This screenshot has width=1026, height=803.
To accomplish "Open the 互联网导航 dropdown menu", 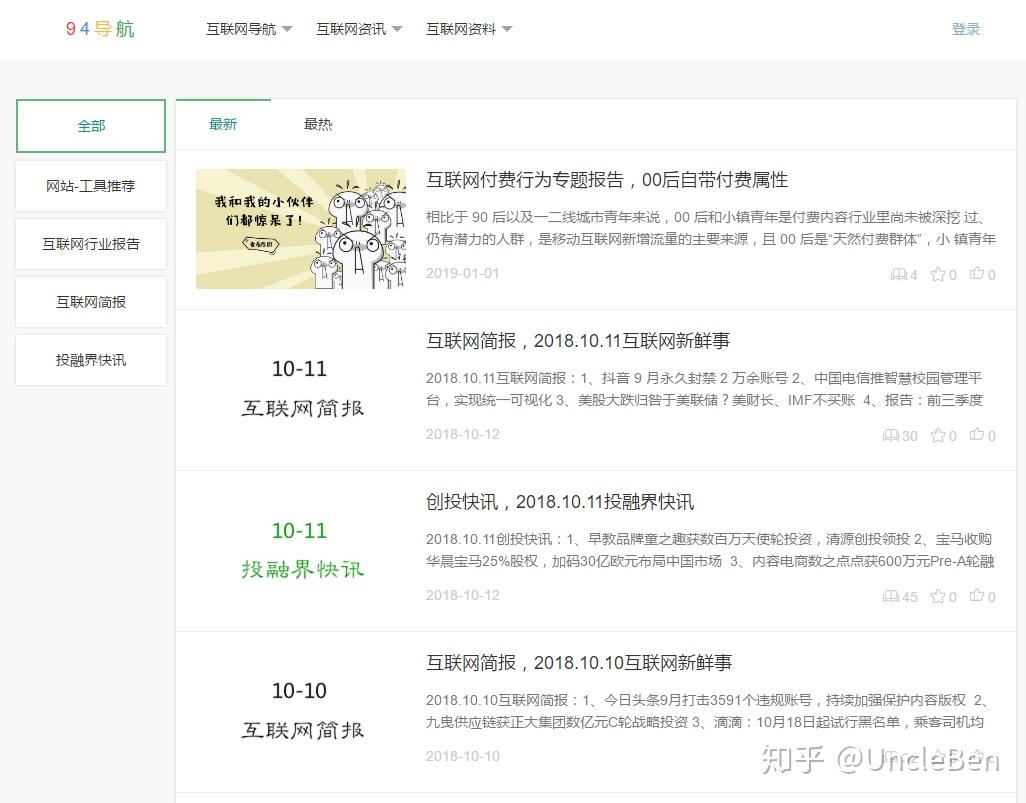I will [249, 29].
